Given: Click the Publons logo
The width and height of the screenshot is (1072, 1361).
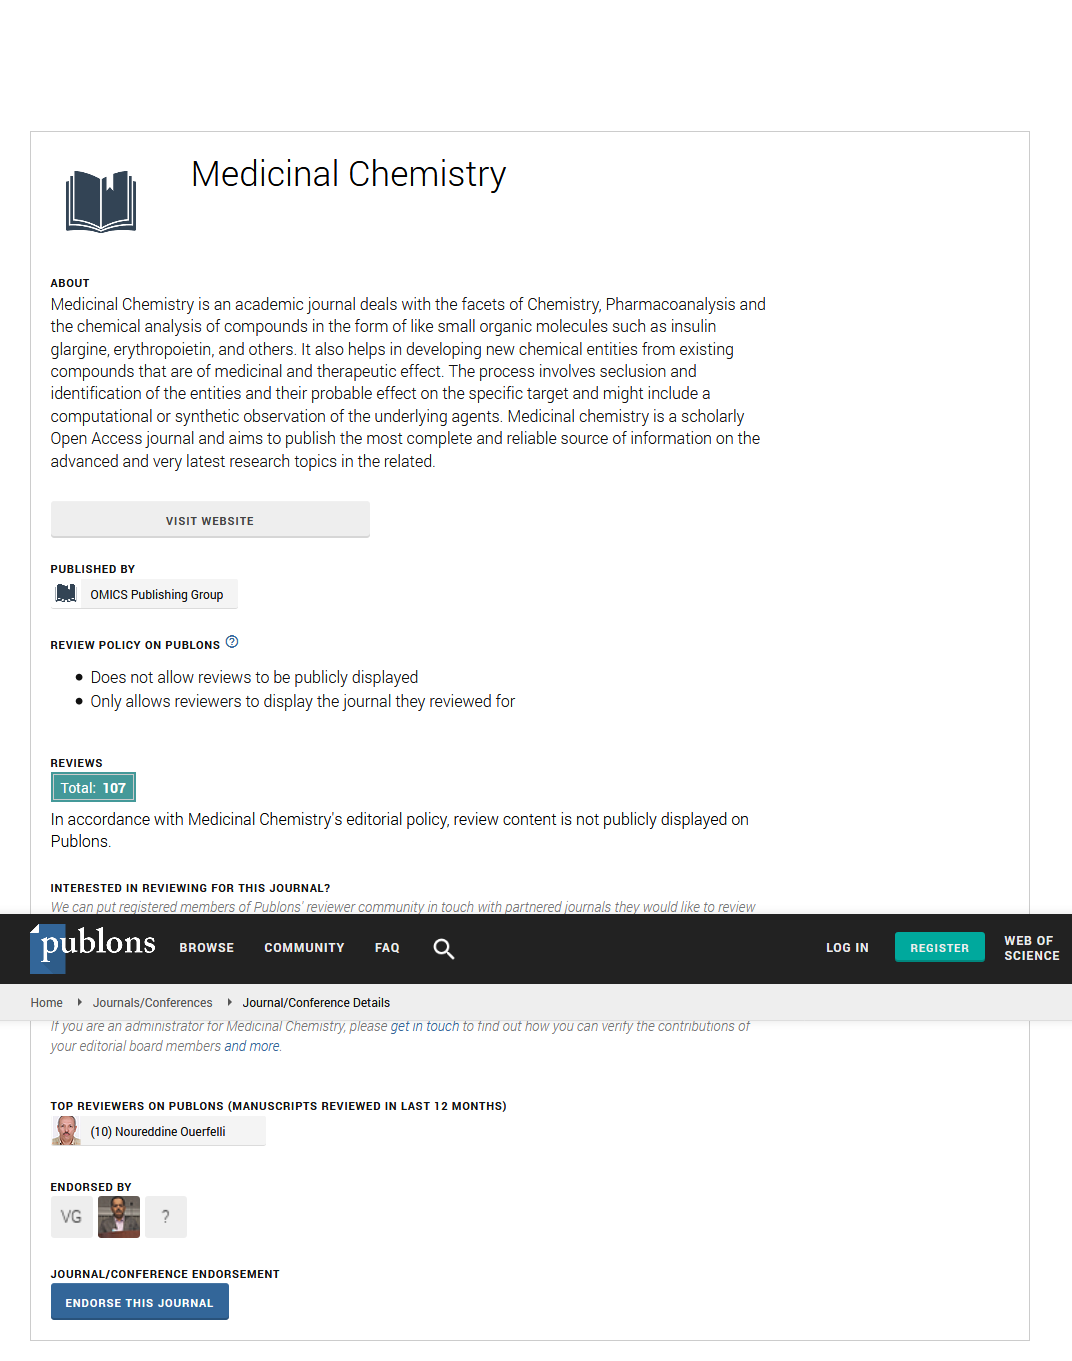Looking at the screenshot, I should point(96,946).
